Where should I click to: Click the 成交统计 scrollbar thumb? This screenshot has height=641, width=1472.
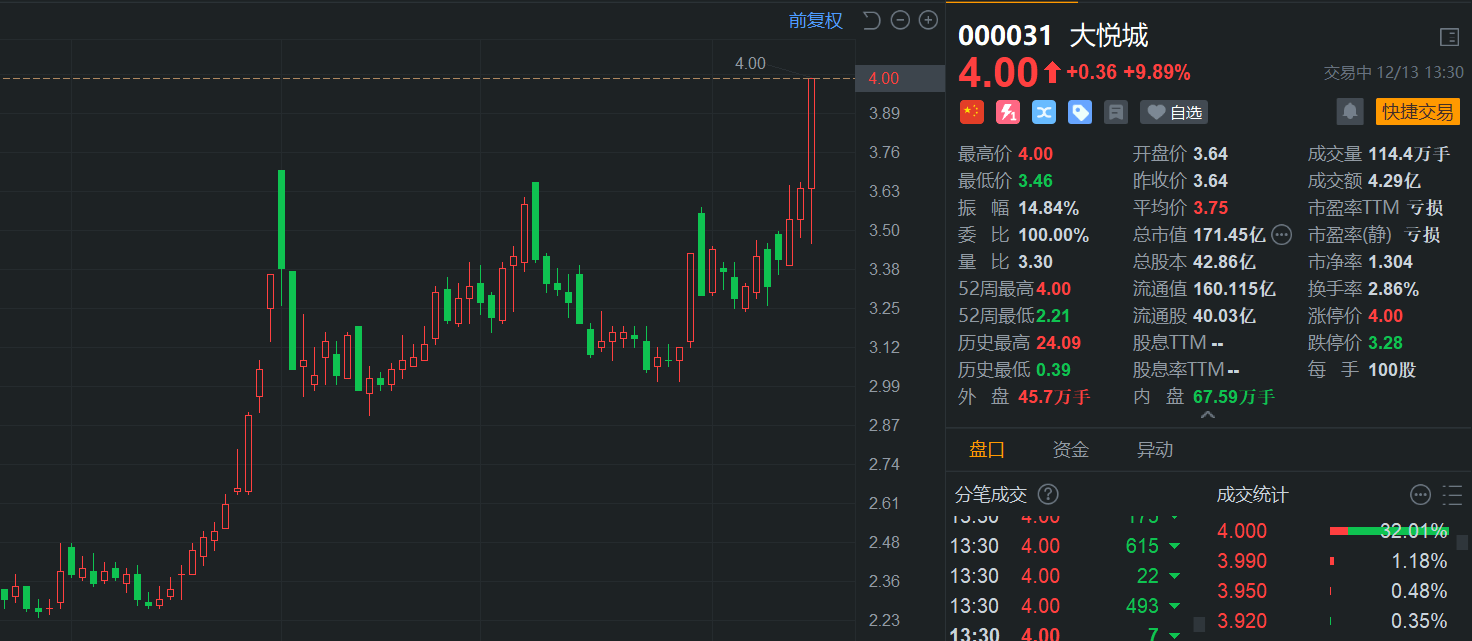point(1462,542)
